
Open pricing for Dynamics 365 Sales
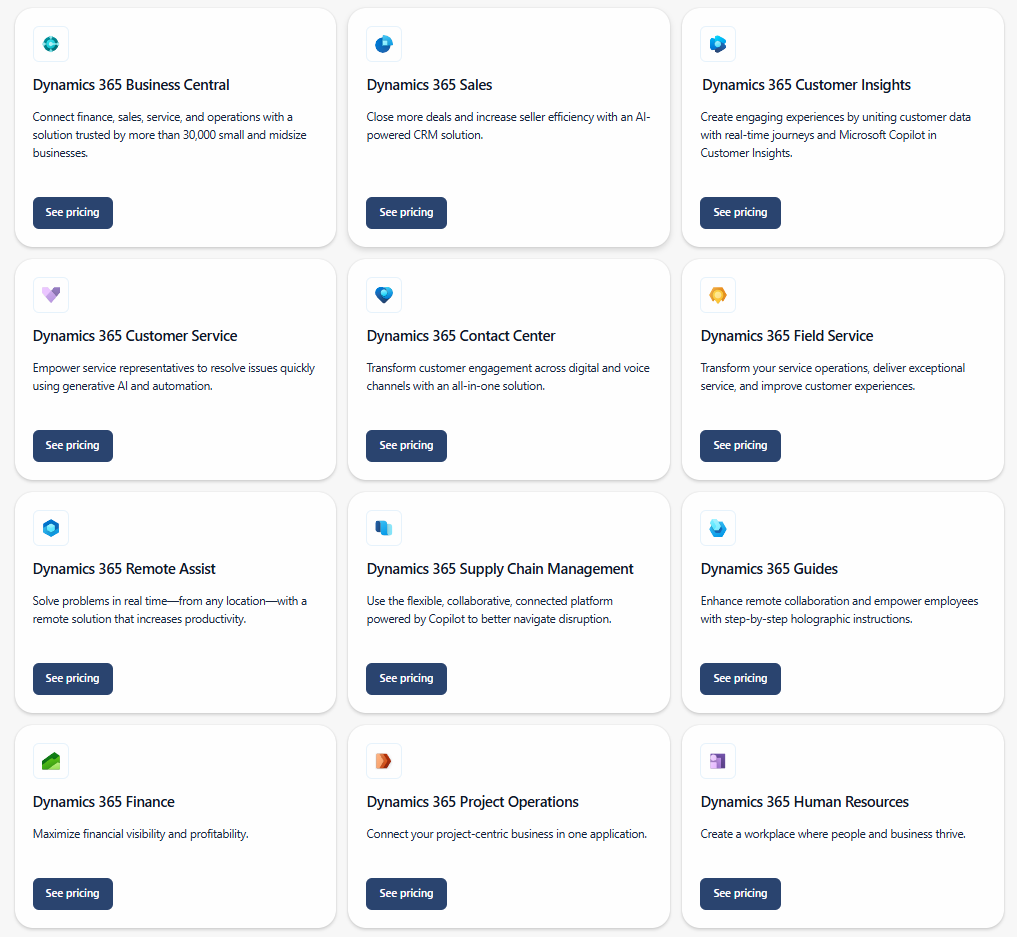pos(406,212)
